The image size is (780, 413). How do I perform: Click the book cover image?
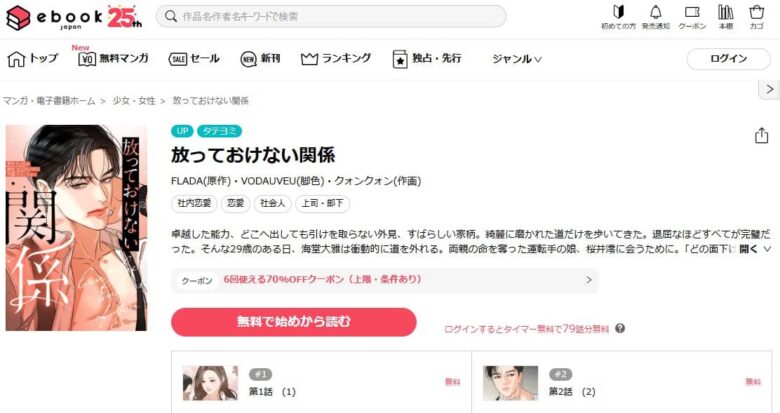pyautogui.click(x=76, y=227)
